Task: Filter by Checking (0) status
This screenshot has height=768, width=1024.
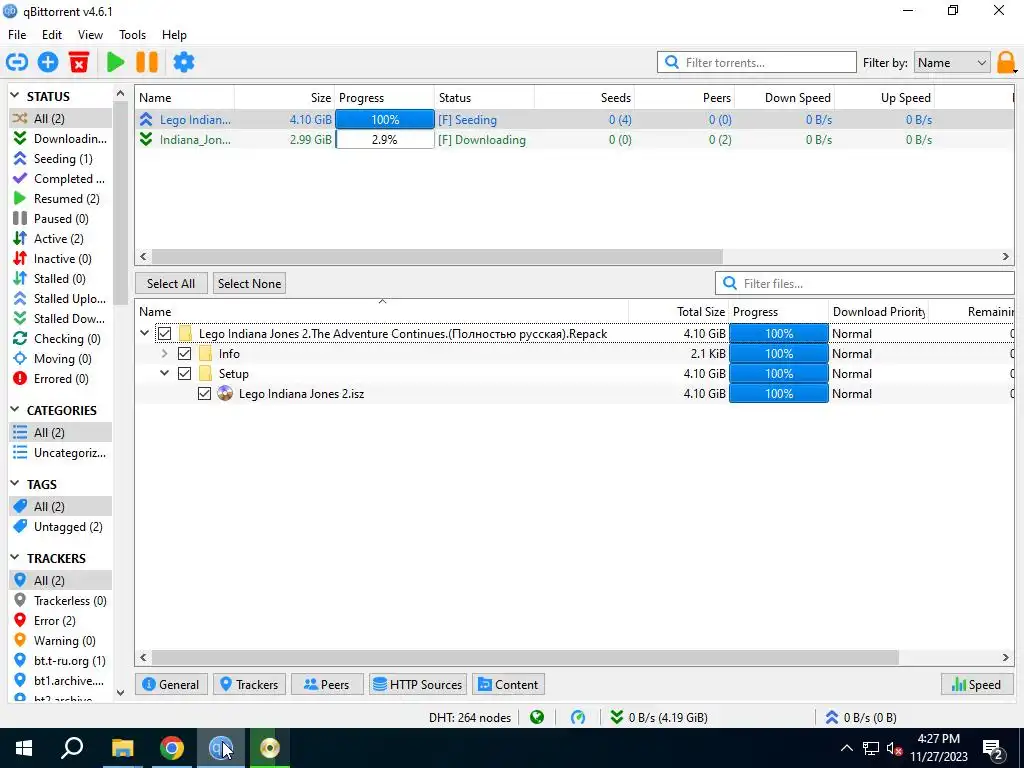Action: [60, 339]
